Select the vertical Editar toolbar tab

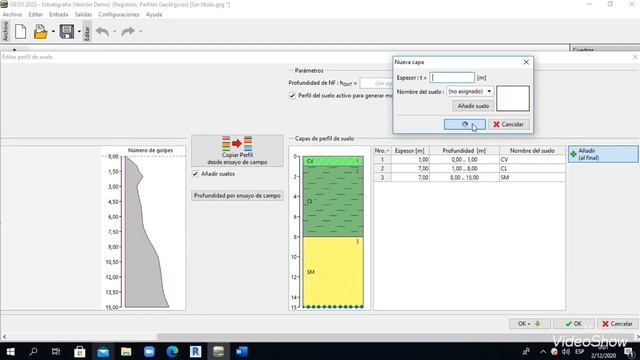[87, 31]
